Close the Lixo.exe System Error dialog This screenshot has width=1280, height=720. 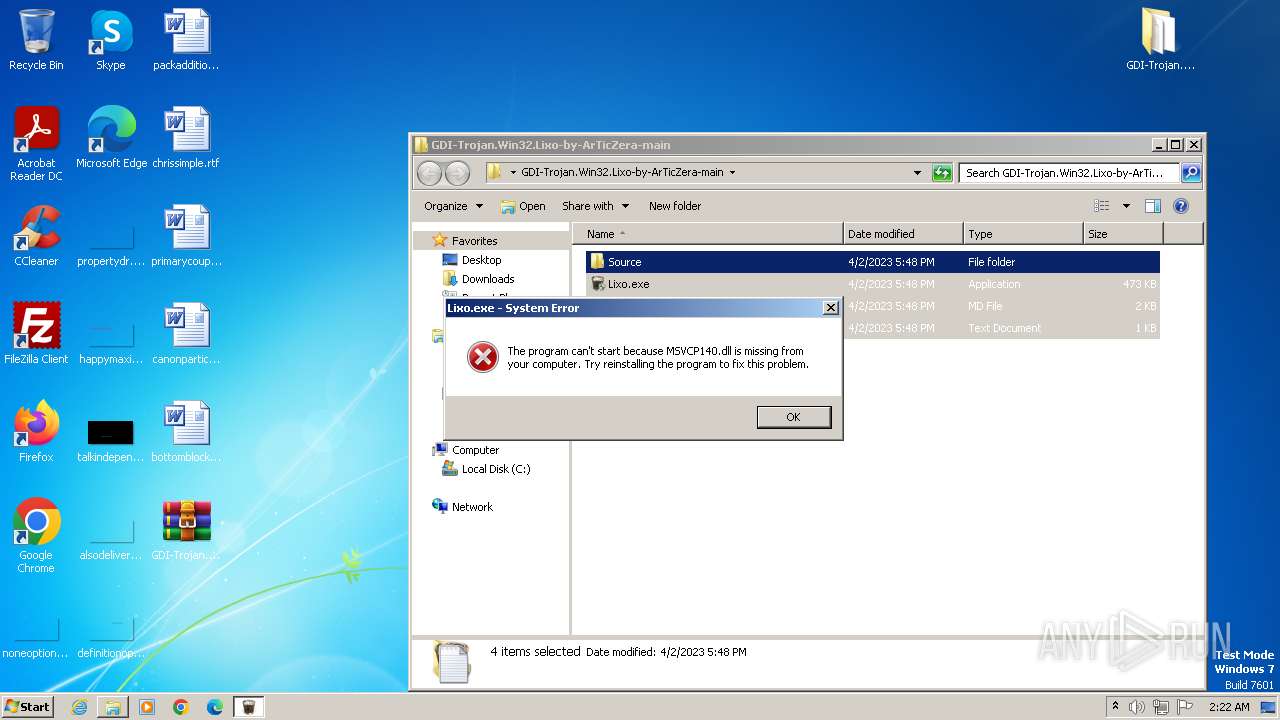coord(830,308)
